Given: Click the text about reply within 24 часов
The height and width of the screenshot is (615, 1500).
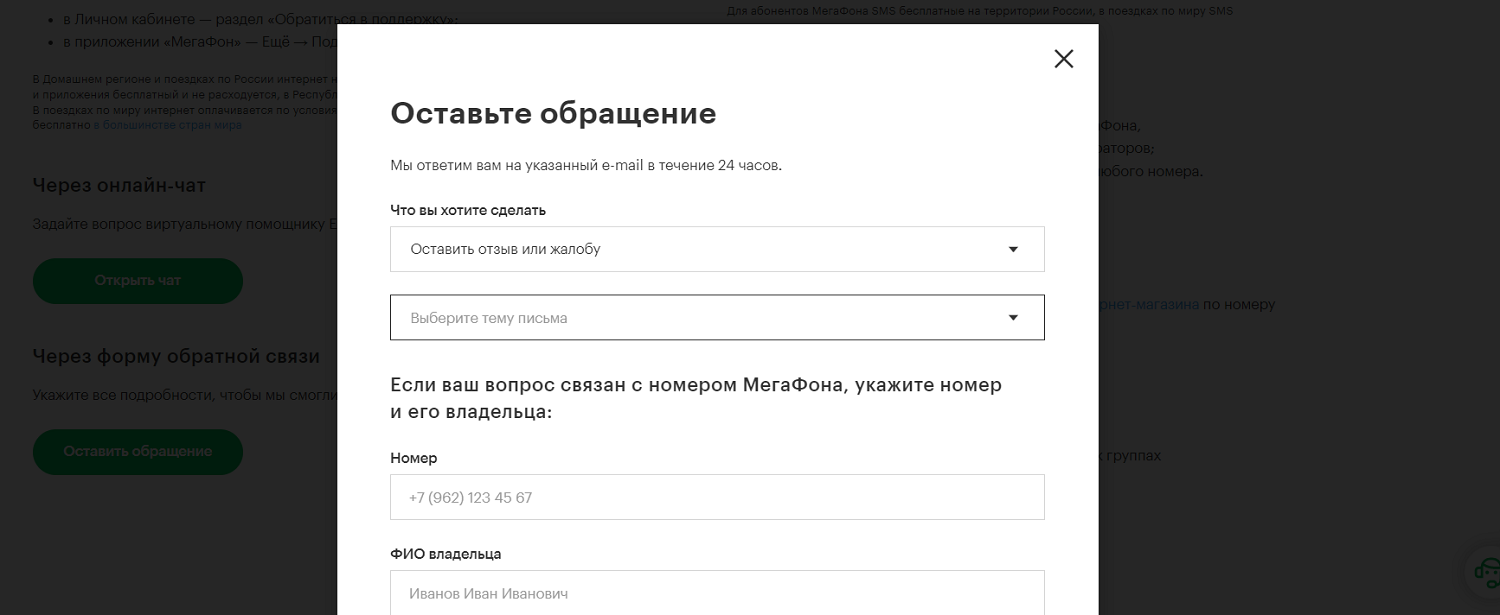Looking at the screenshot, I should [x=586, y=165].
